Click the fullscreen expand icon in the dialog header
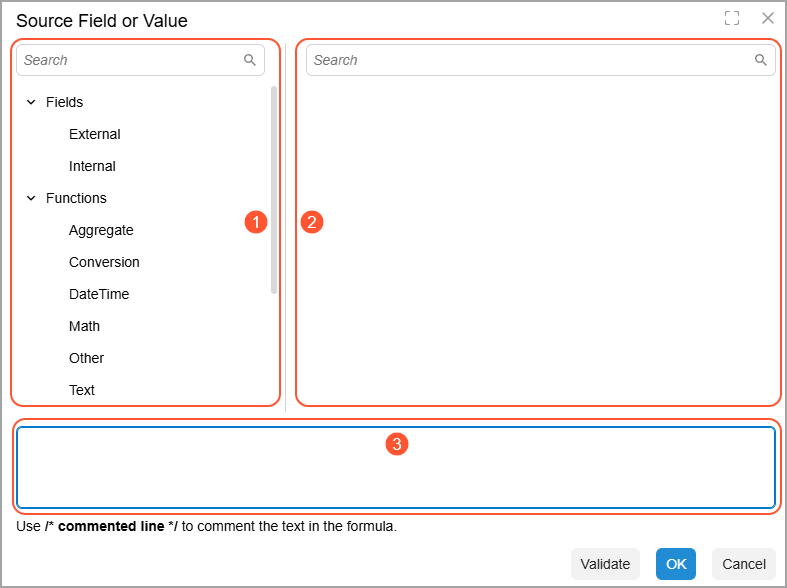Viewport: 787px width, 588px height. 732,18
